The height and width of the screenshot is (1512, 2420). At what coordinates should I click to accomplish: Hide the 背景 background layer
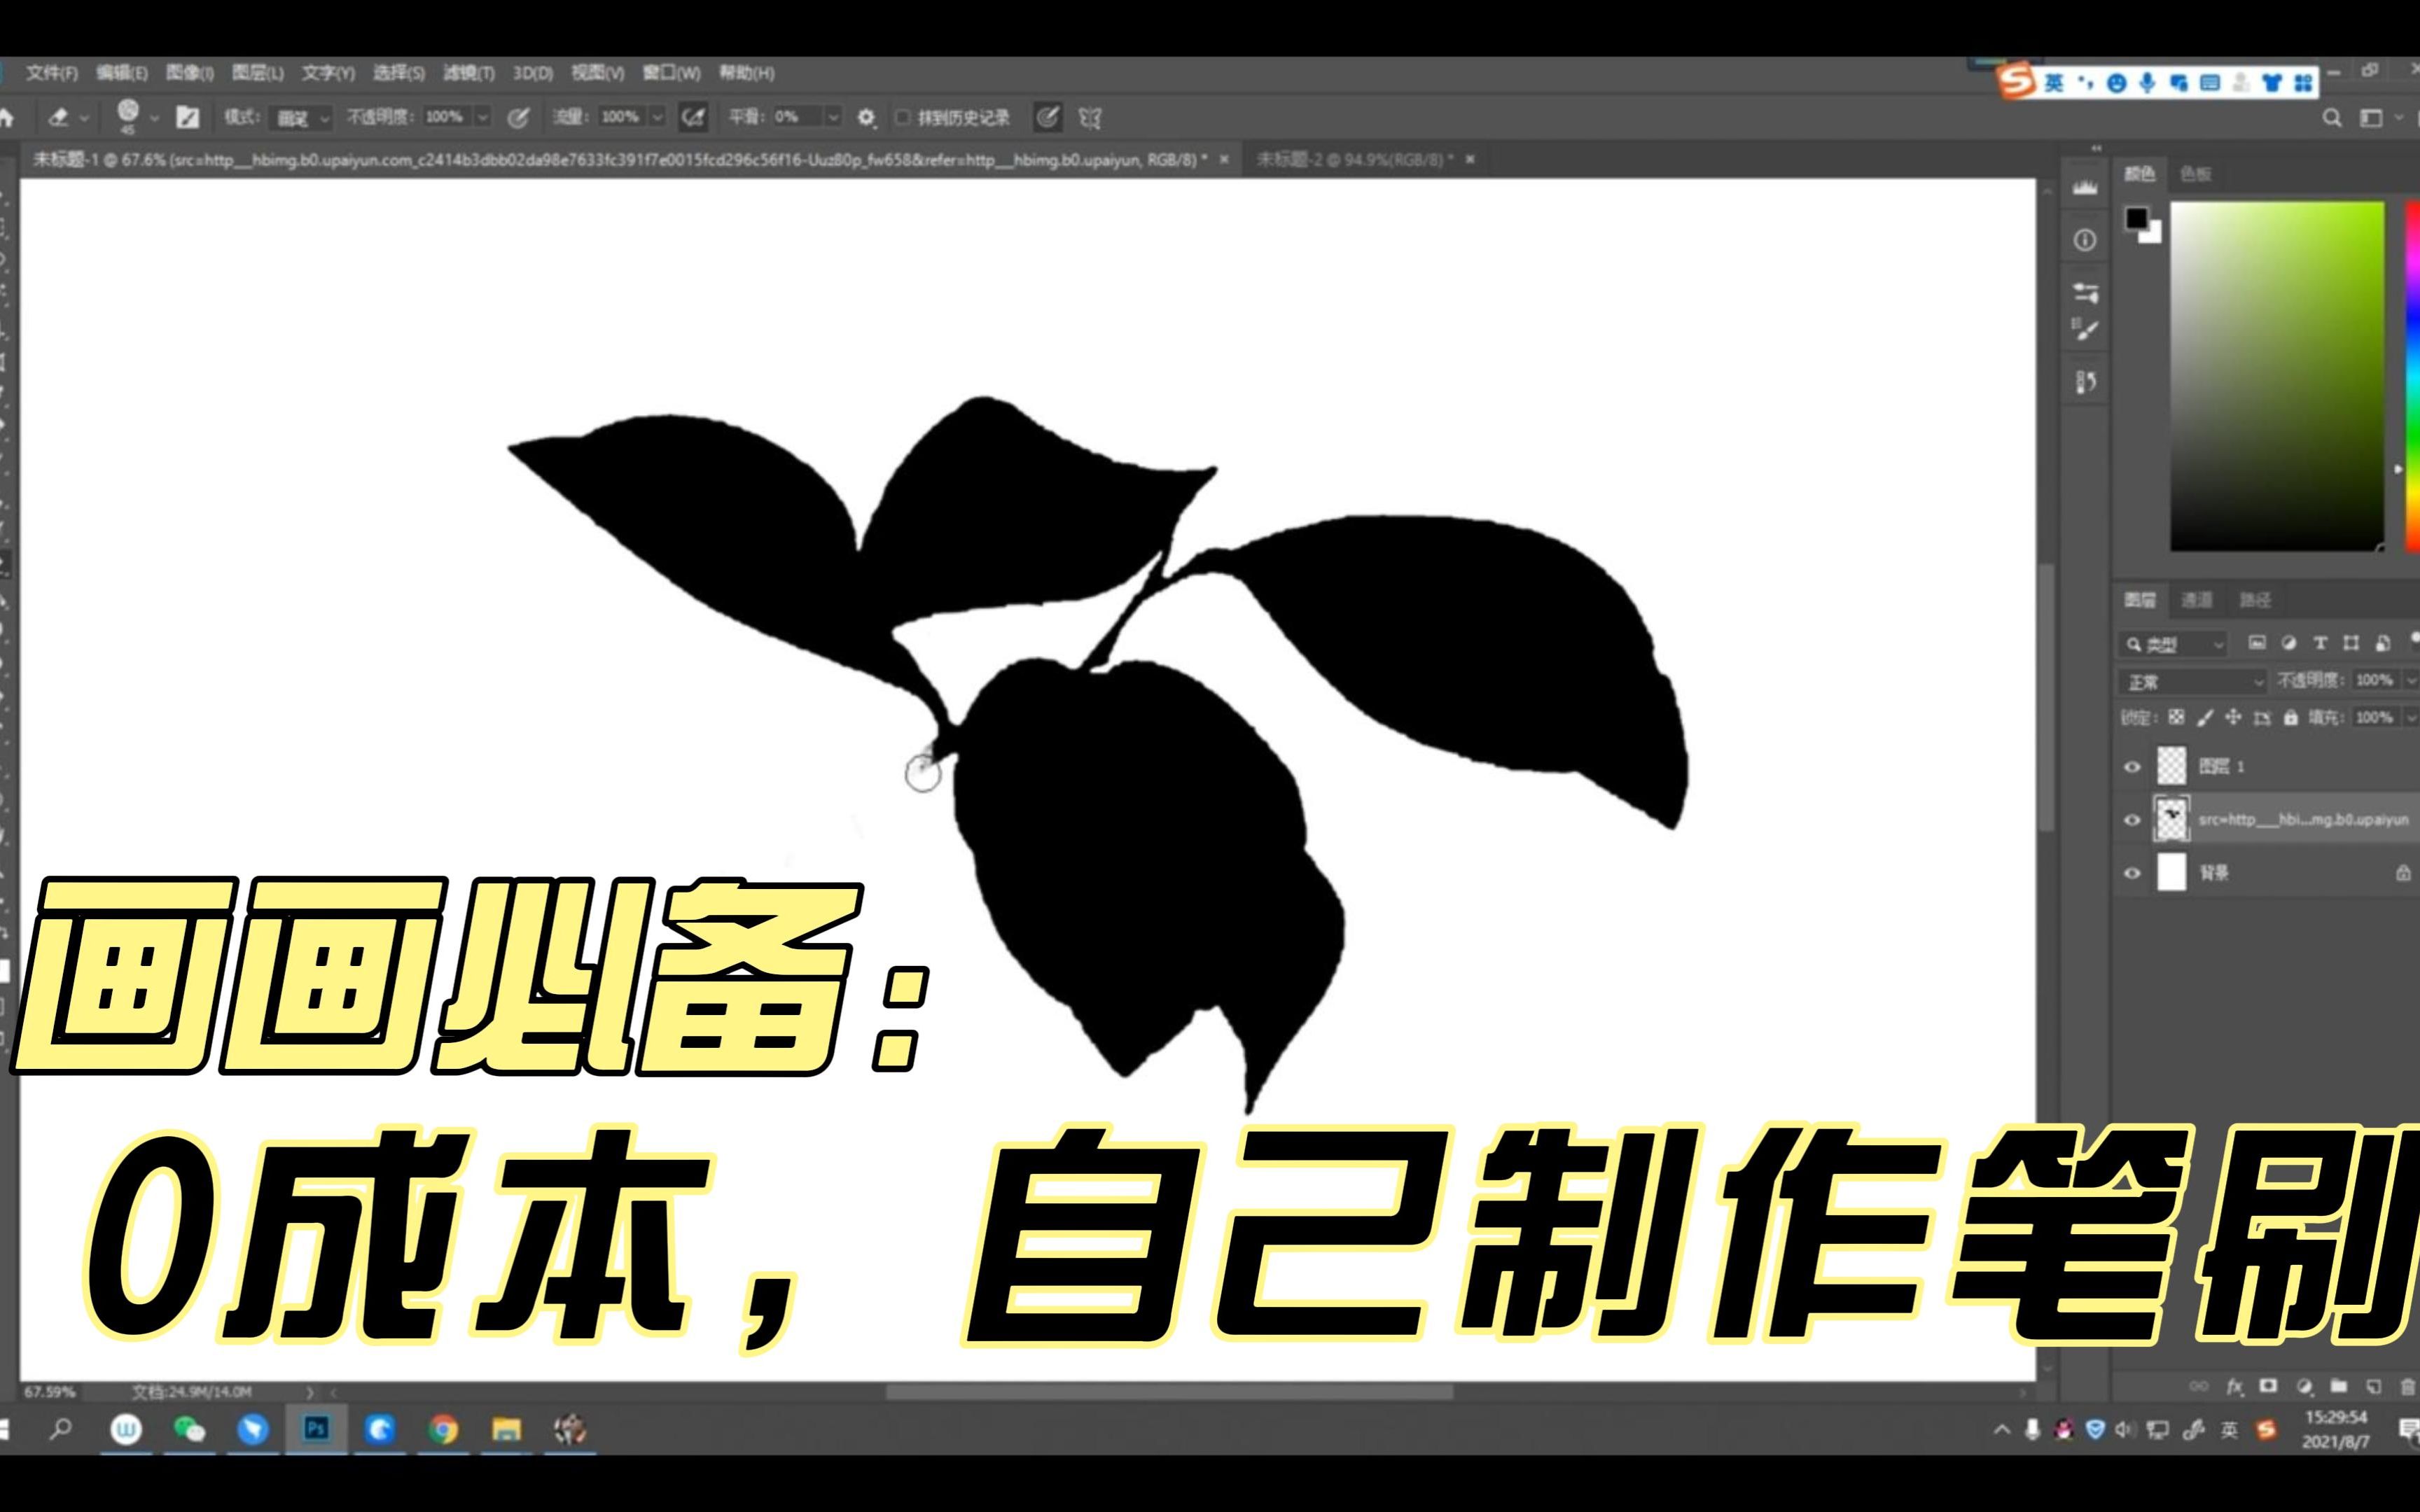[2133, 871]
